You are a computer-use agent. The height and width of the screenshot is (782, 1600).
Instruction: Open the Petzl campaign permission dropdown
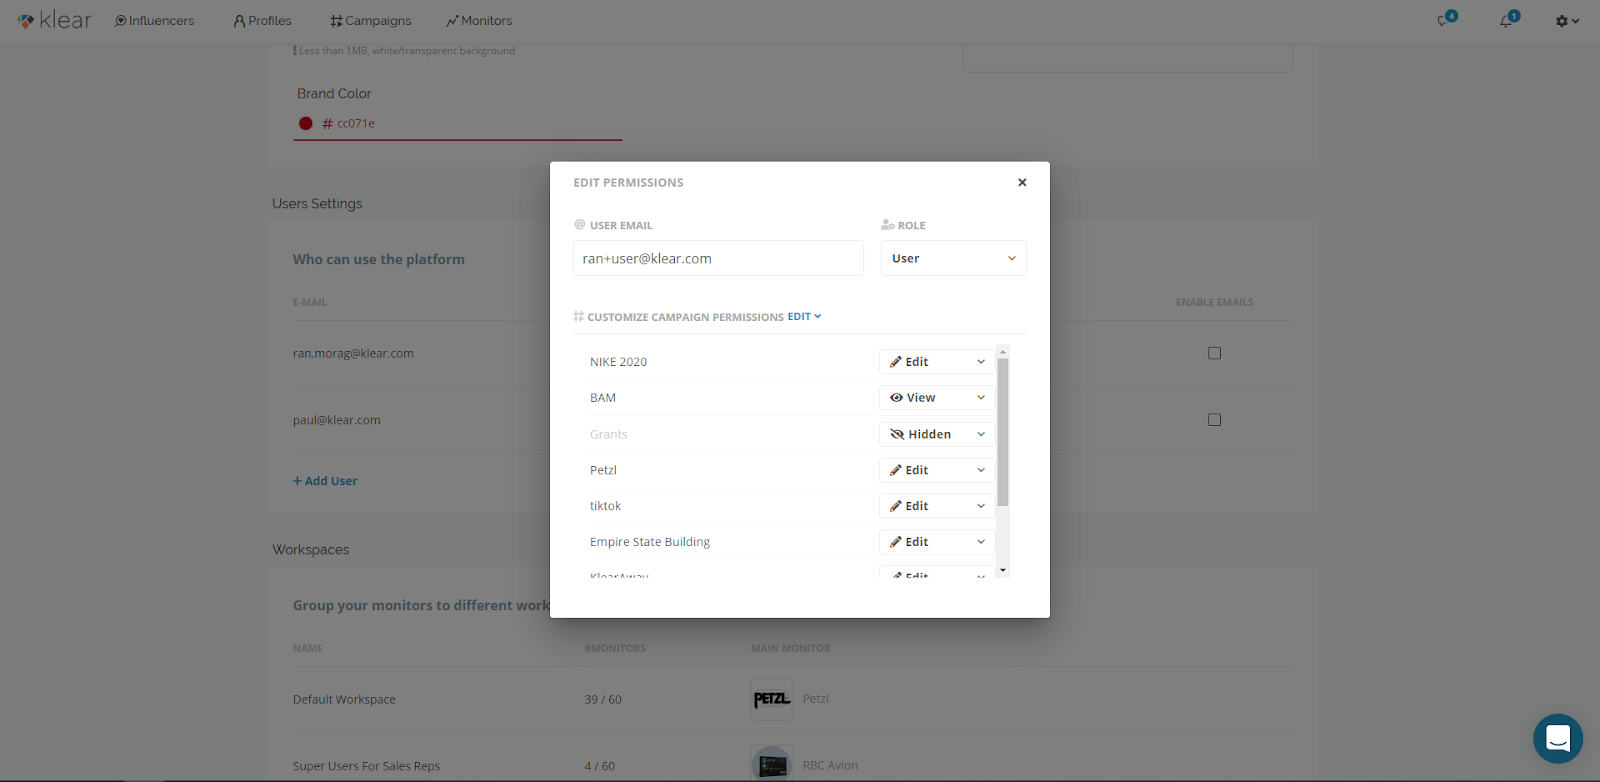point(937,470)
